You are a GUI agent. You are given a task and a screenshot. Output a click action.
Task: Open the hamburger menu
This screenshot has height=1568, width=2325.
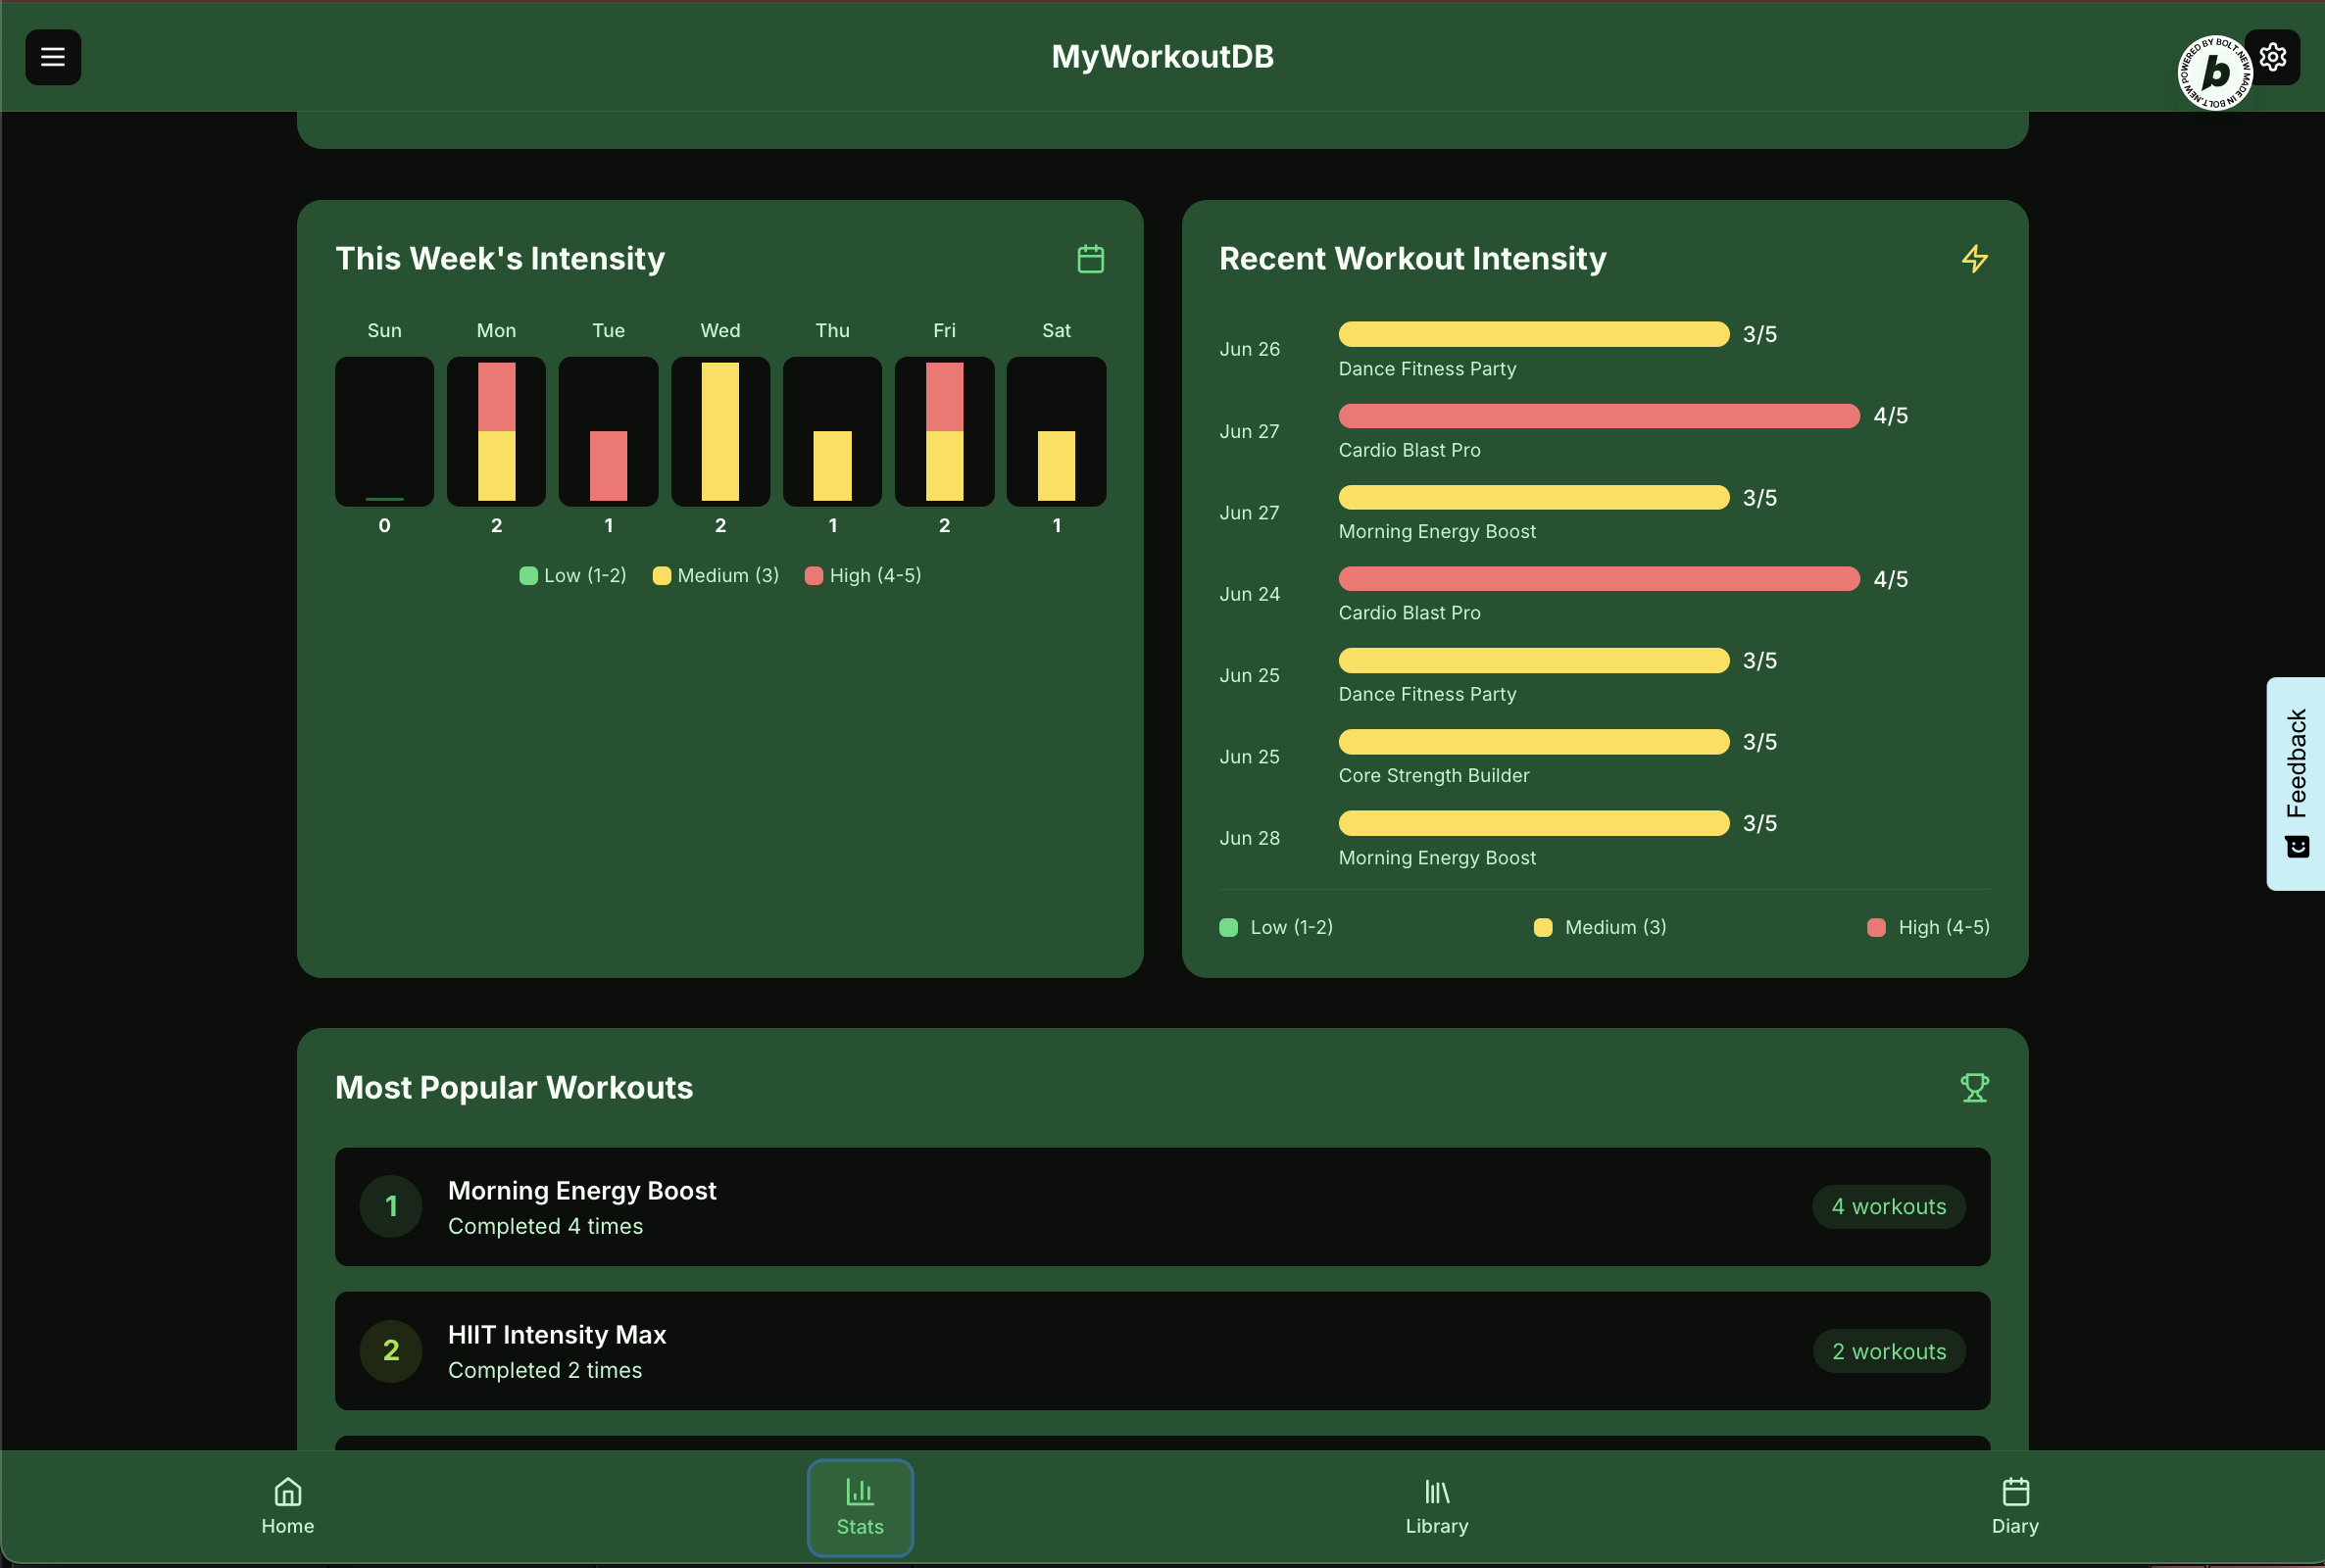53,57
